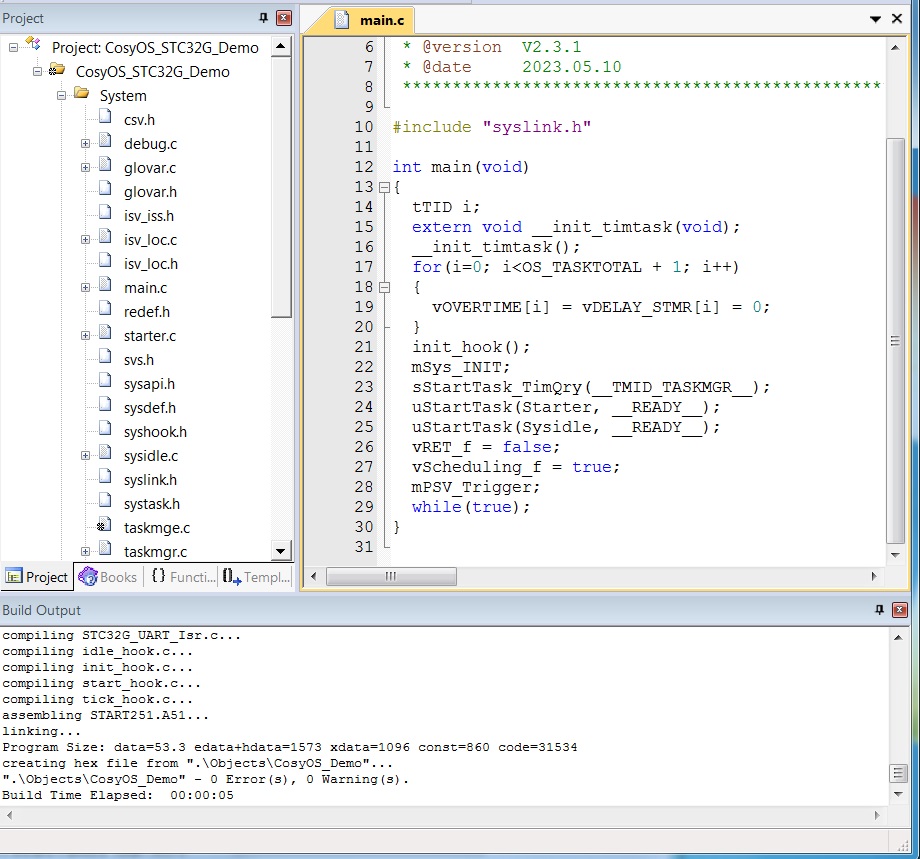Click the csv.h file icon
Image resolution: width=920 pixels, height=859 pixels.
pos(105,117)
